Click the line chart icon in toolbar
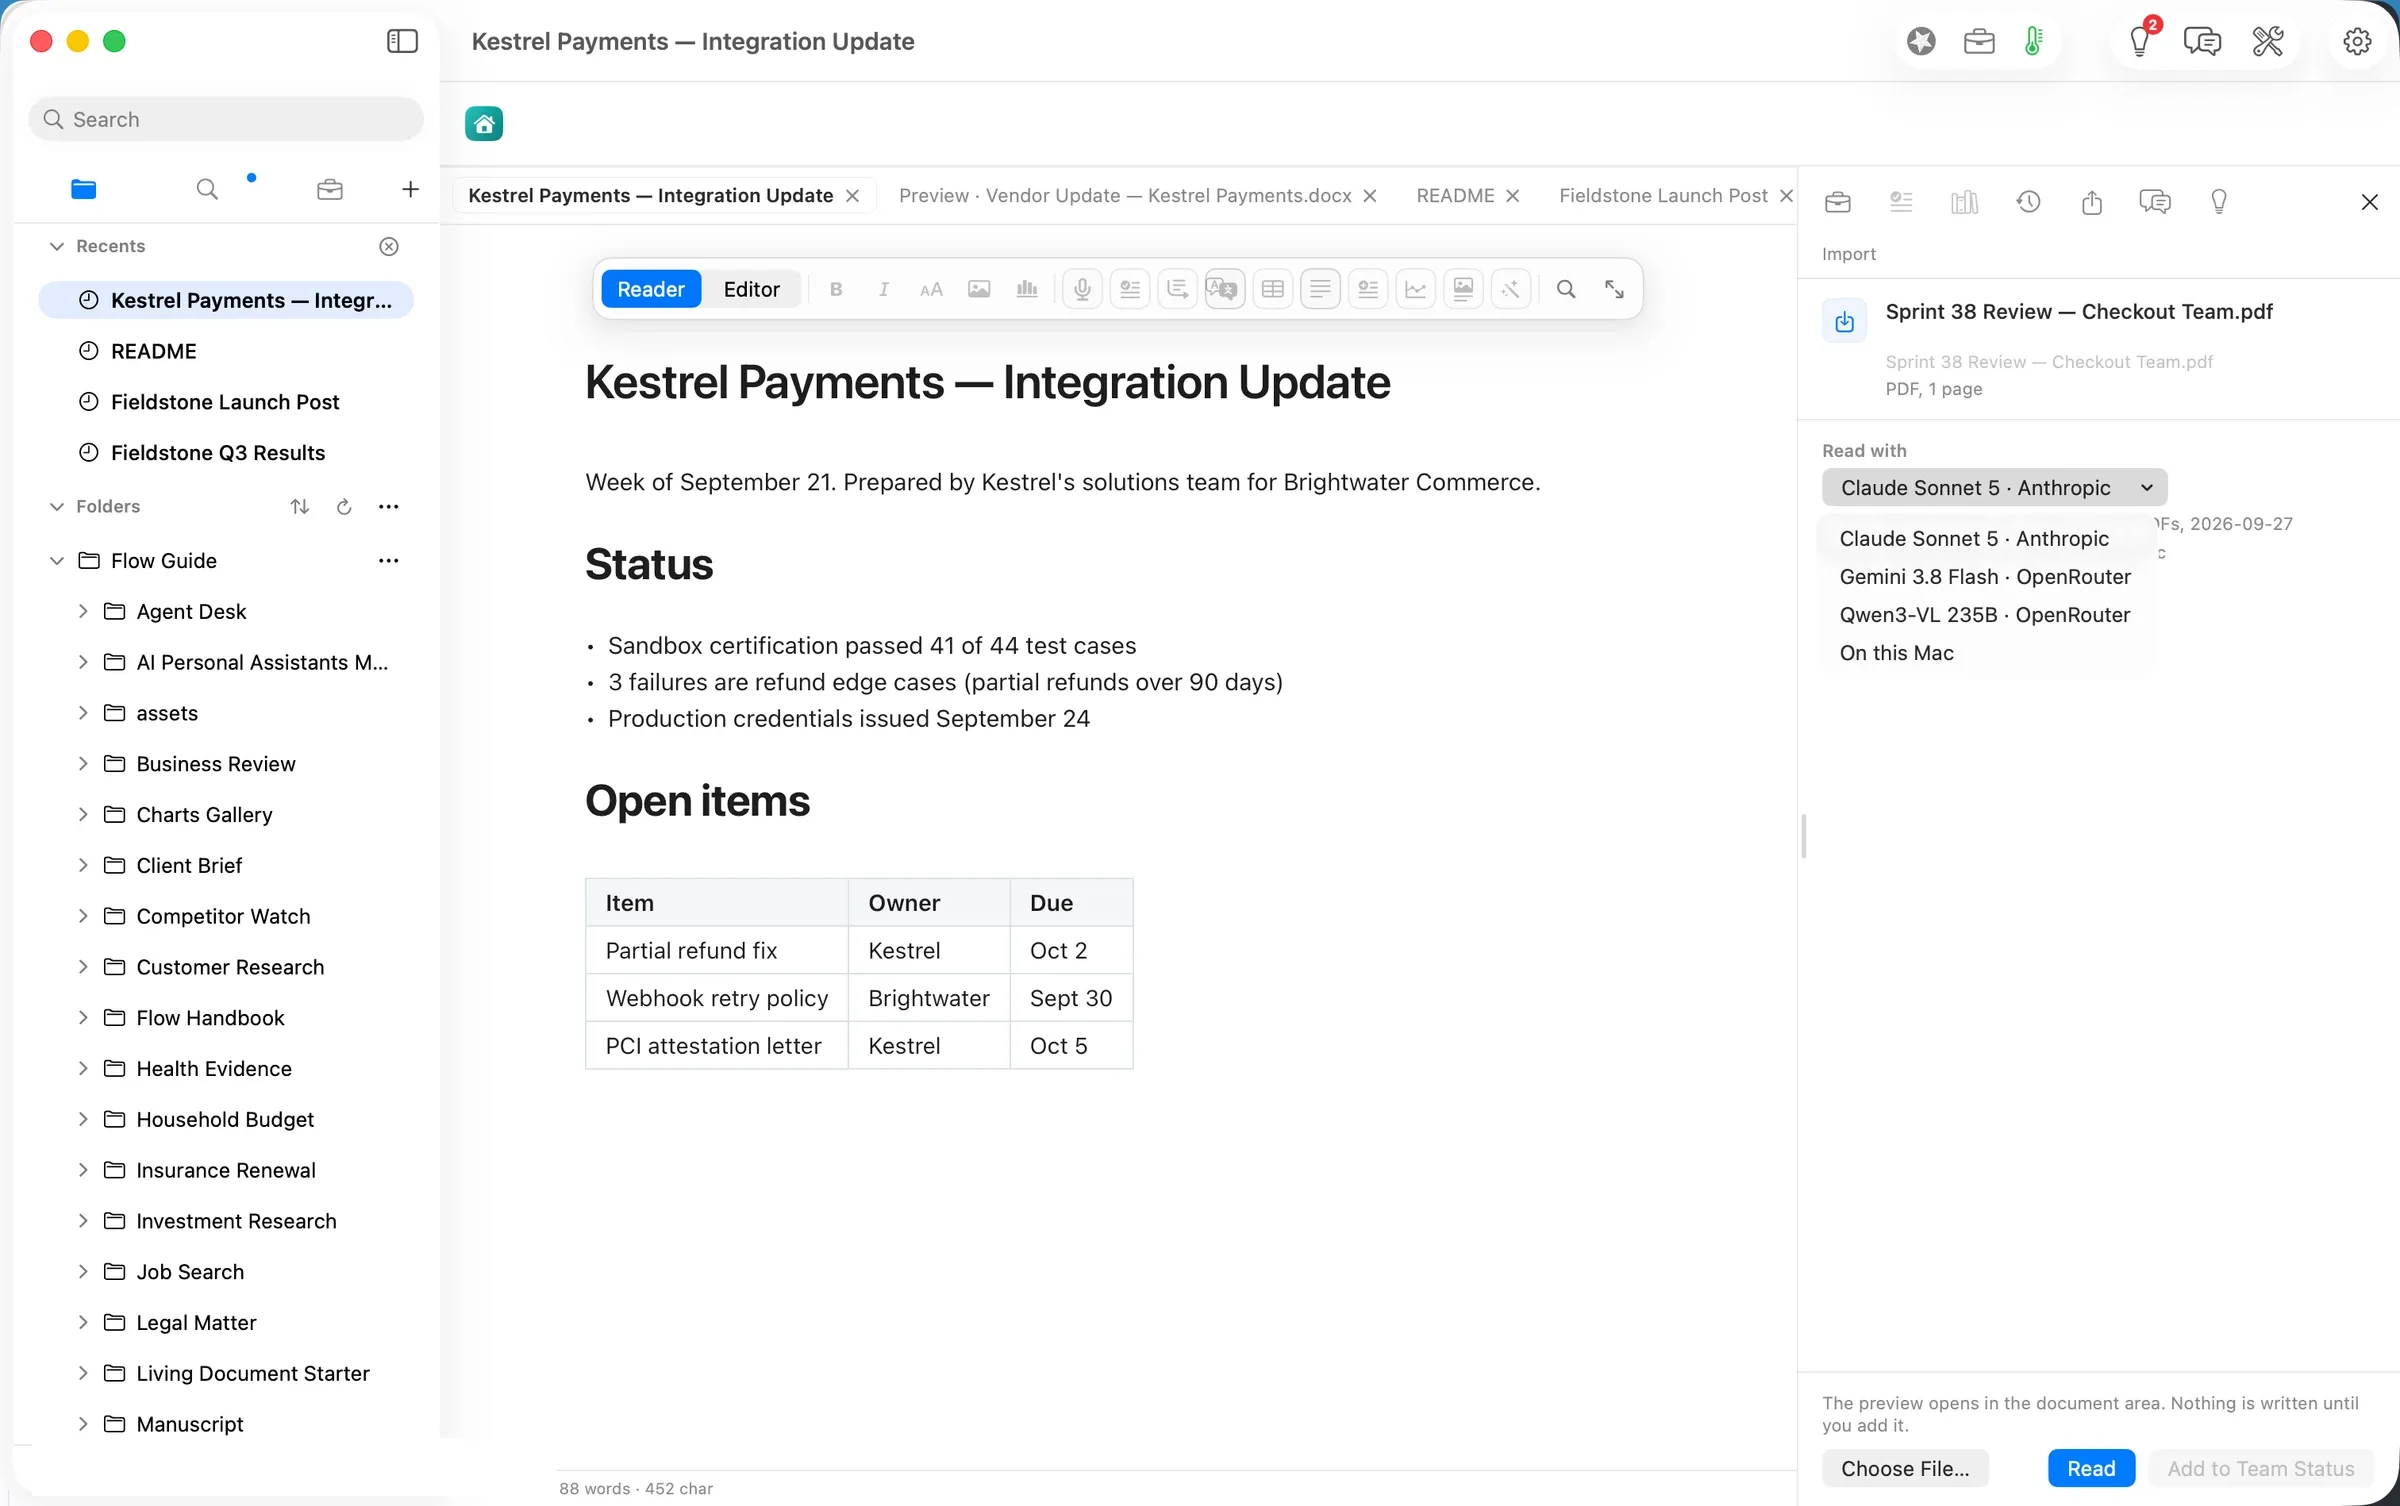This screenshot has height=1506, width=2400. click(1416, 289)
